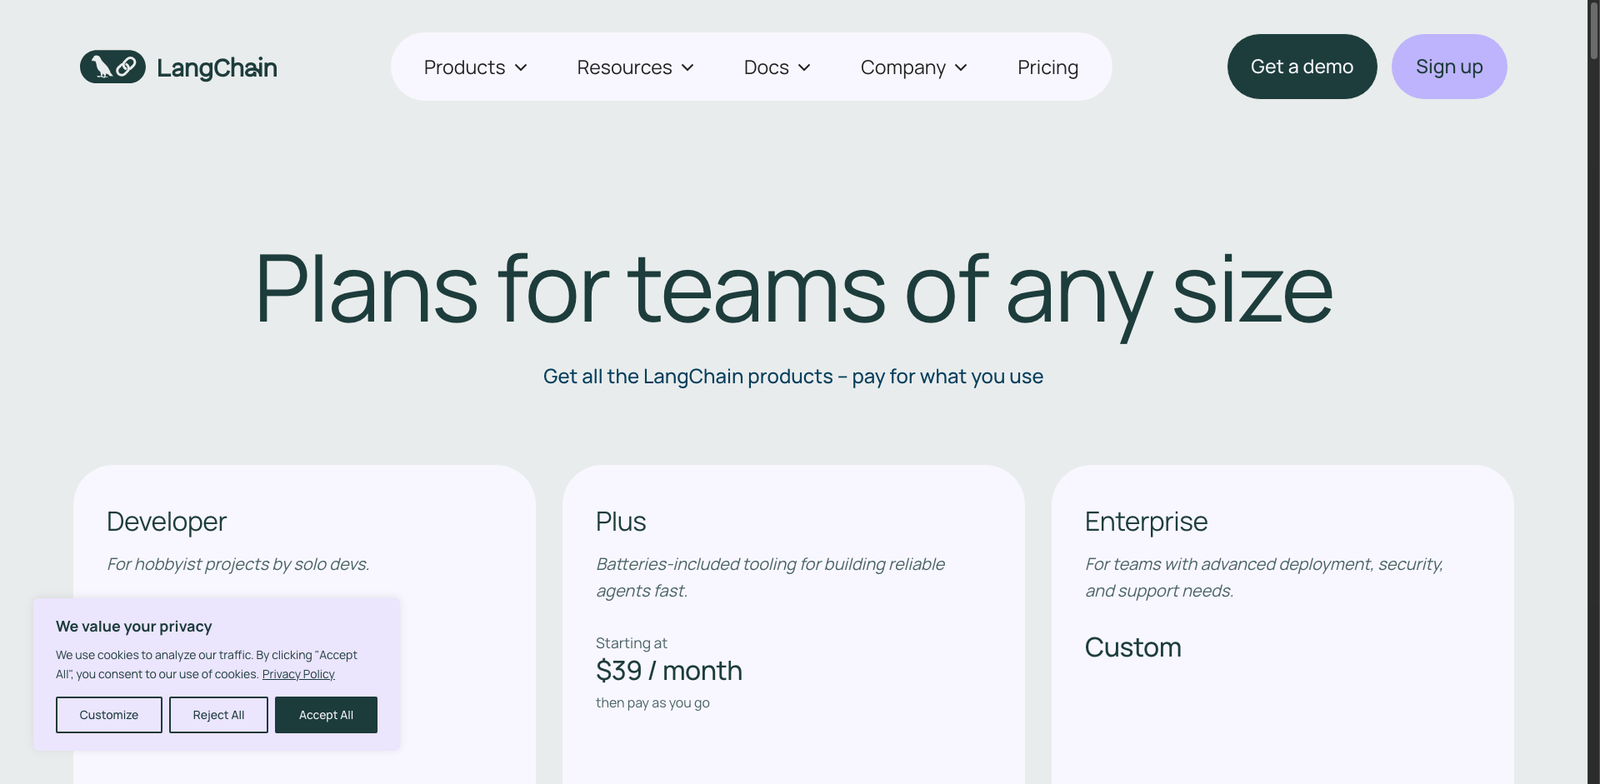Click 'For hobbyist projects by solo devs.' text
Viewport: 1600px width, 784px height.
[238, 564]
